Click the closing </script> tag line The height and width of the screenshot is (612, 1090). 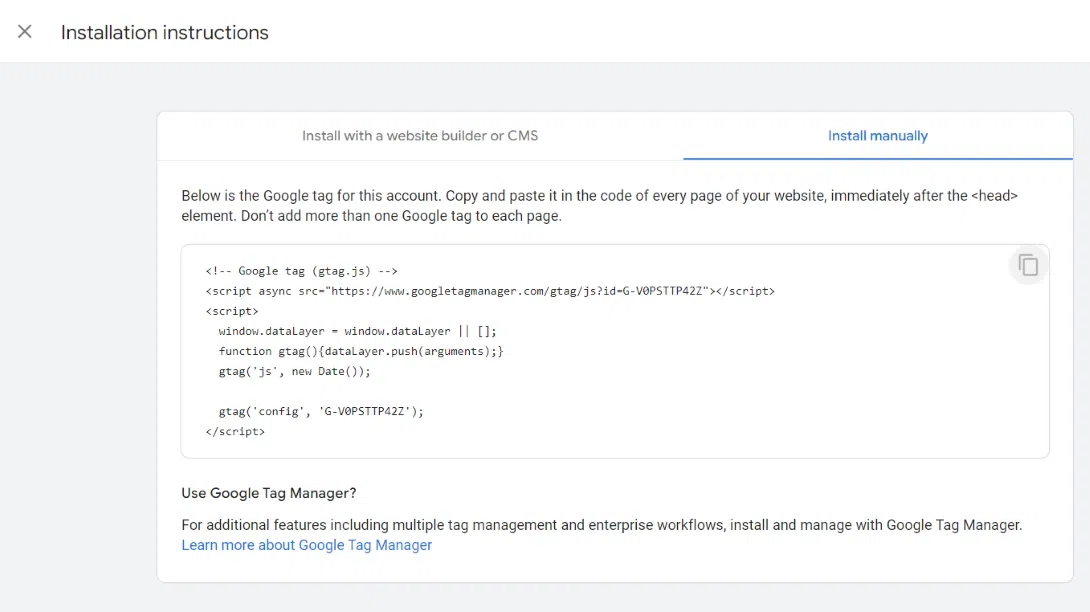235,431
